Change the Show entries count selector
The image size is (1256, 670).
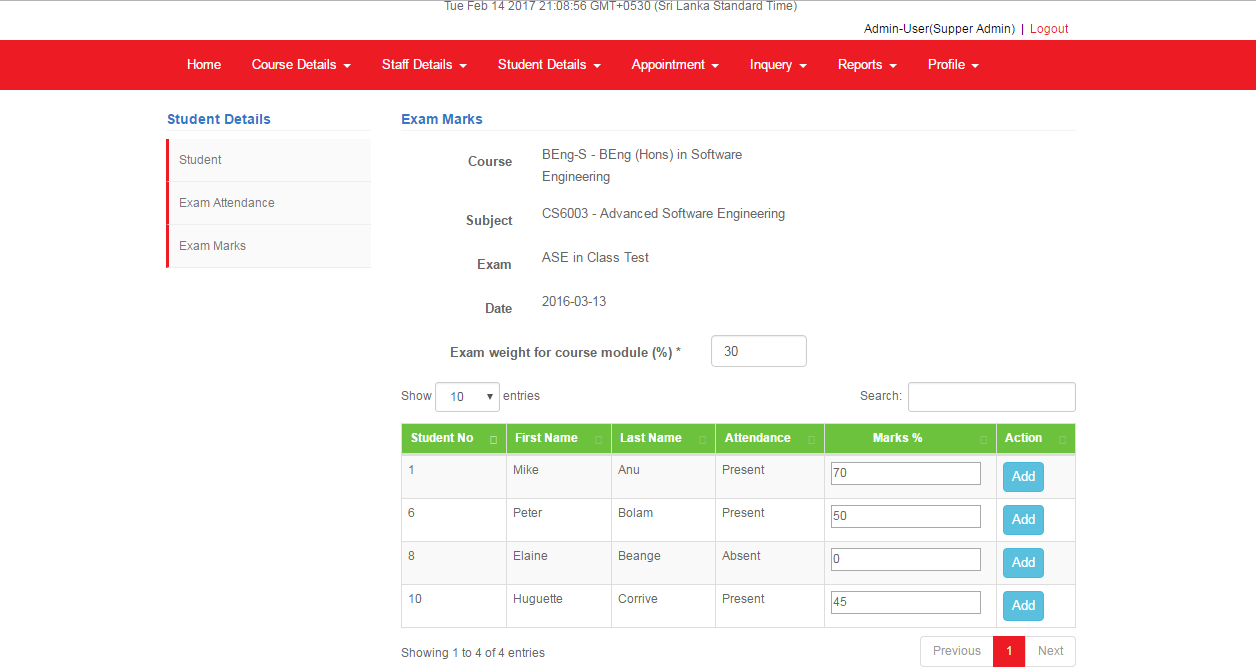pos(467,397)
